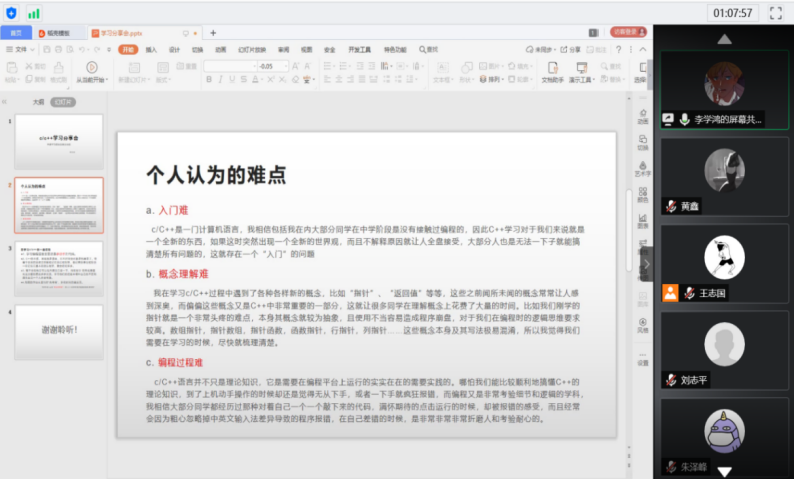The image size is (794, 480).
Task: Collapse the participant video panel arrow
Action: click(x=646, y=264)
